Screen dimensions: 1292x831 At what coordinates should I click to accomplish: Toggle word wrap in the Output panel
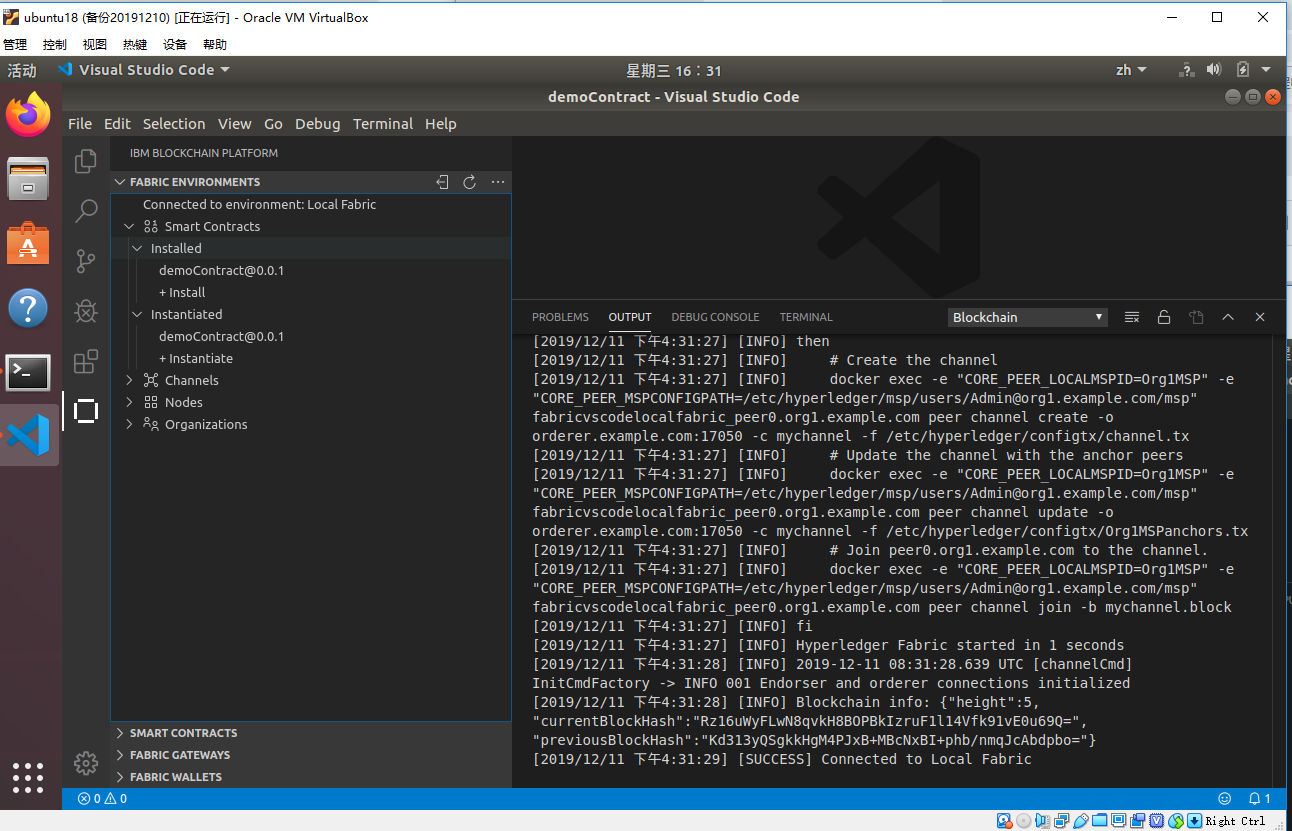click(1196, 317)
